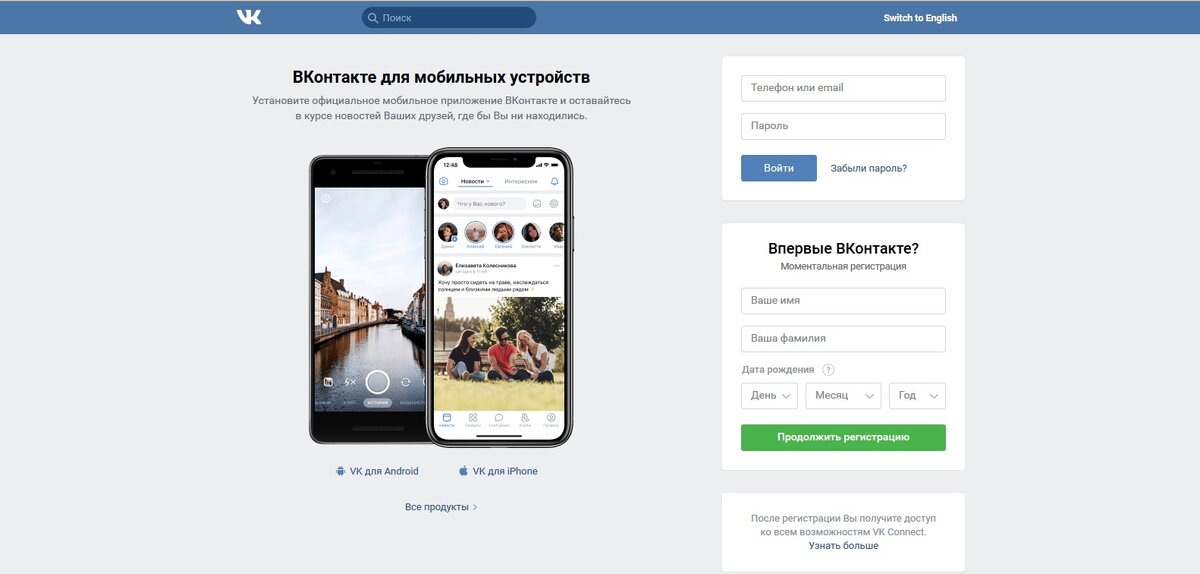
Task: Click the Apple icon for iPhone app
Action: click(x=463, y=471)
